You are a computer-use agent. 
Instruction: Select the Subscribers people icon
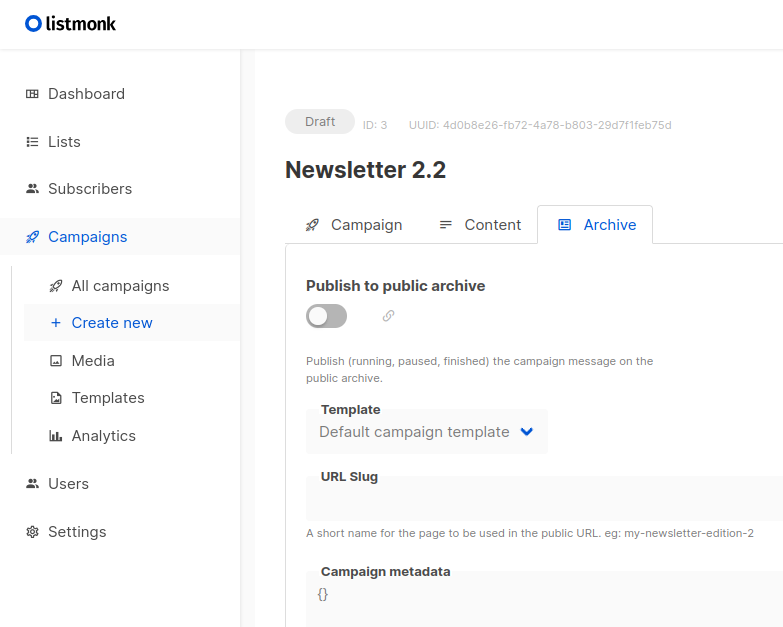32,189
